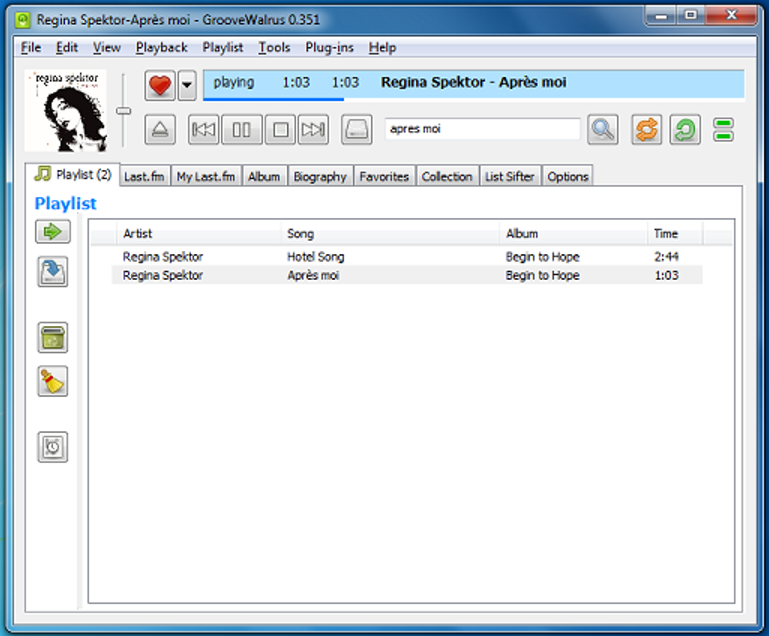Click the 'playing' status text
This screenshot has height=636, width=769.
pyautogui.click(x=234, y=82)
